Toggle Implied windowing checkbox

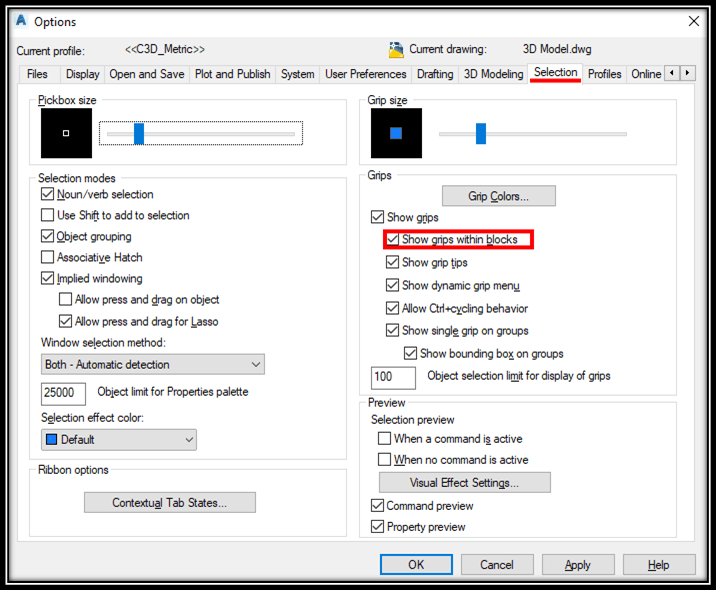click(x=47, y=278)
